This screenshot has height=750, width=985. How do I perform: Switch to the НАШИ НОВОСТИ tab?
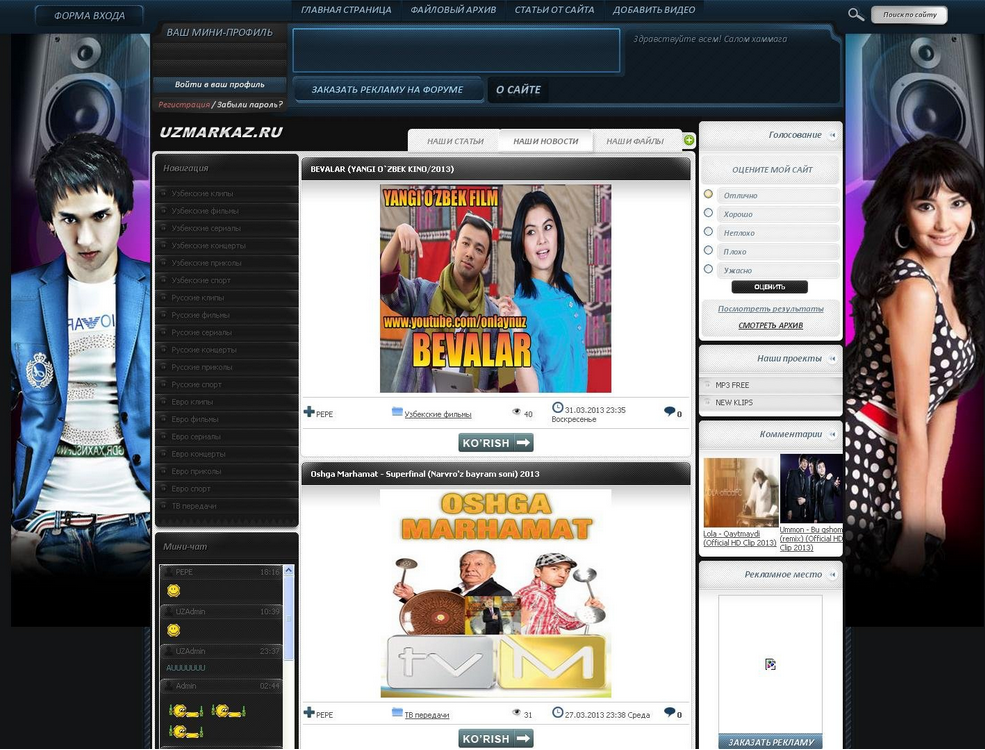coord(545,141)
